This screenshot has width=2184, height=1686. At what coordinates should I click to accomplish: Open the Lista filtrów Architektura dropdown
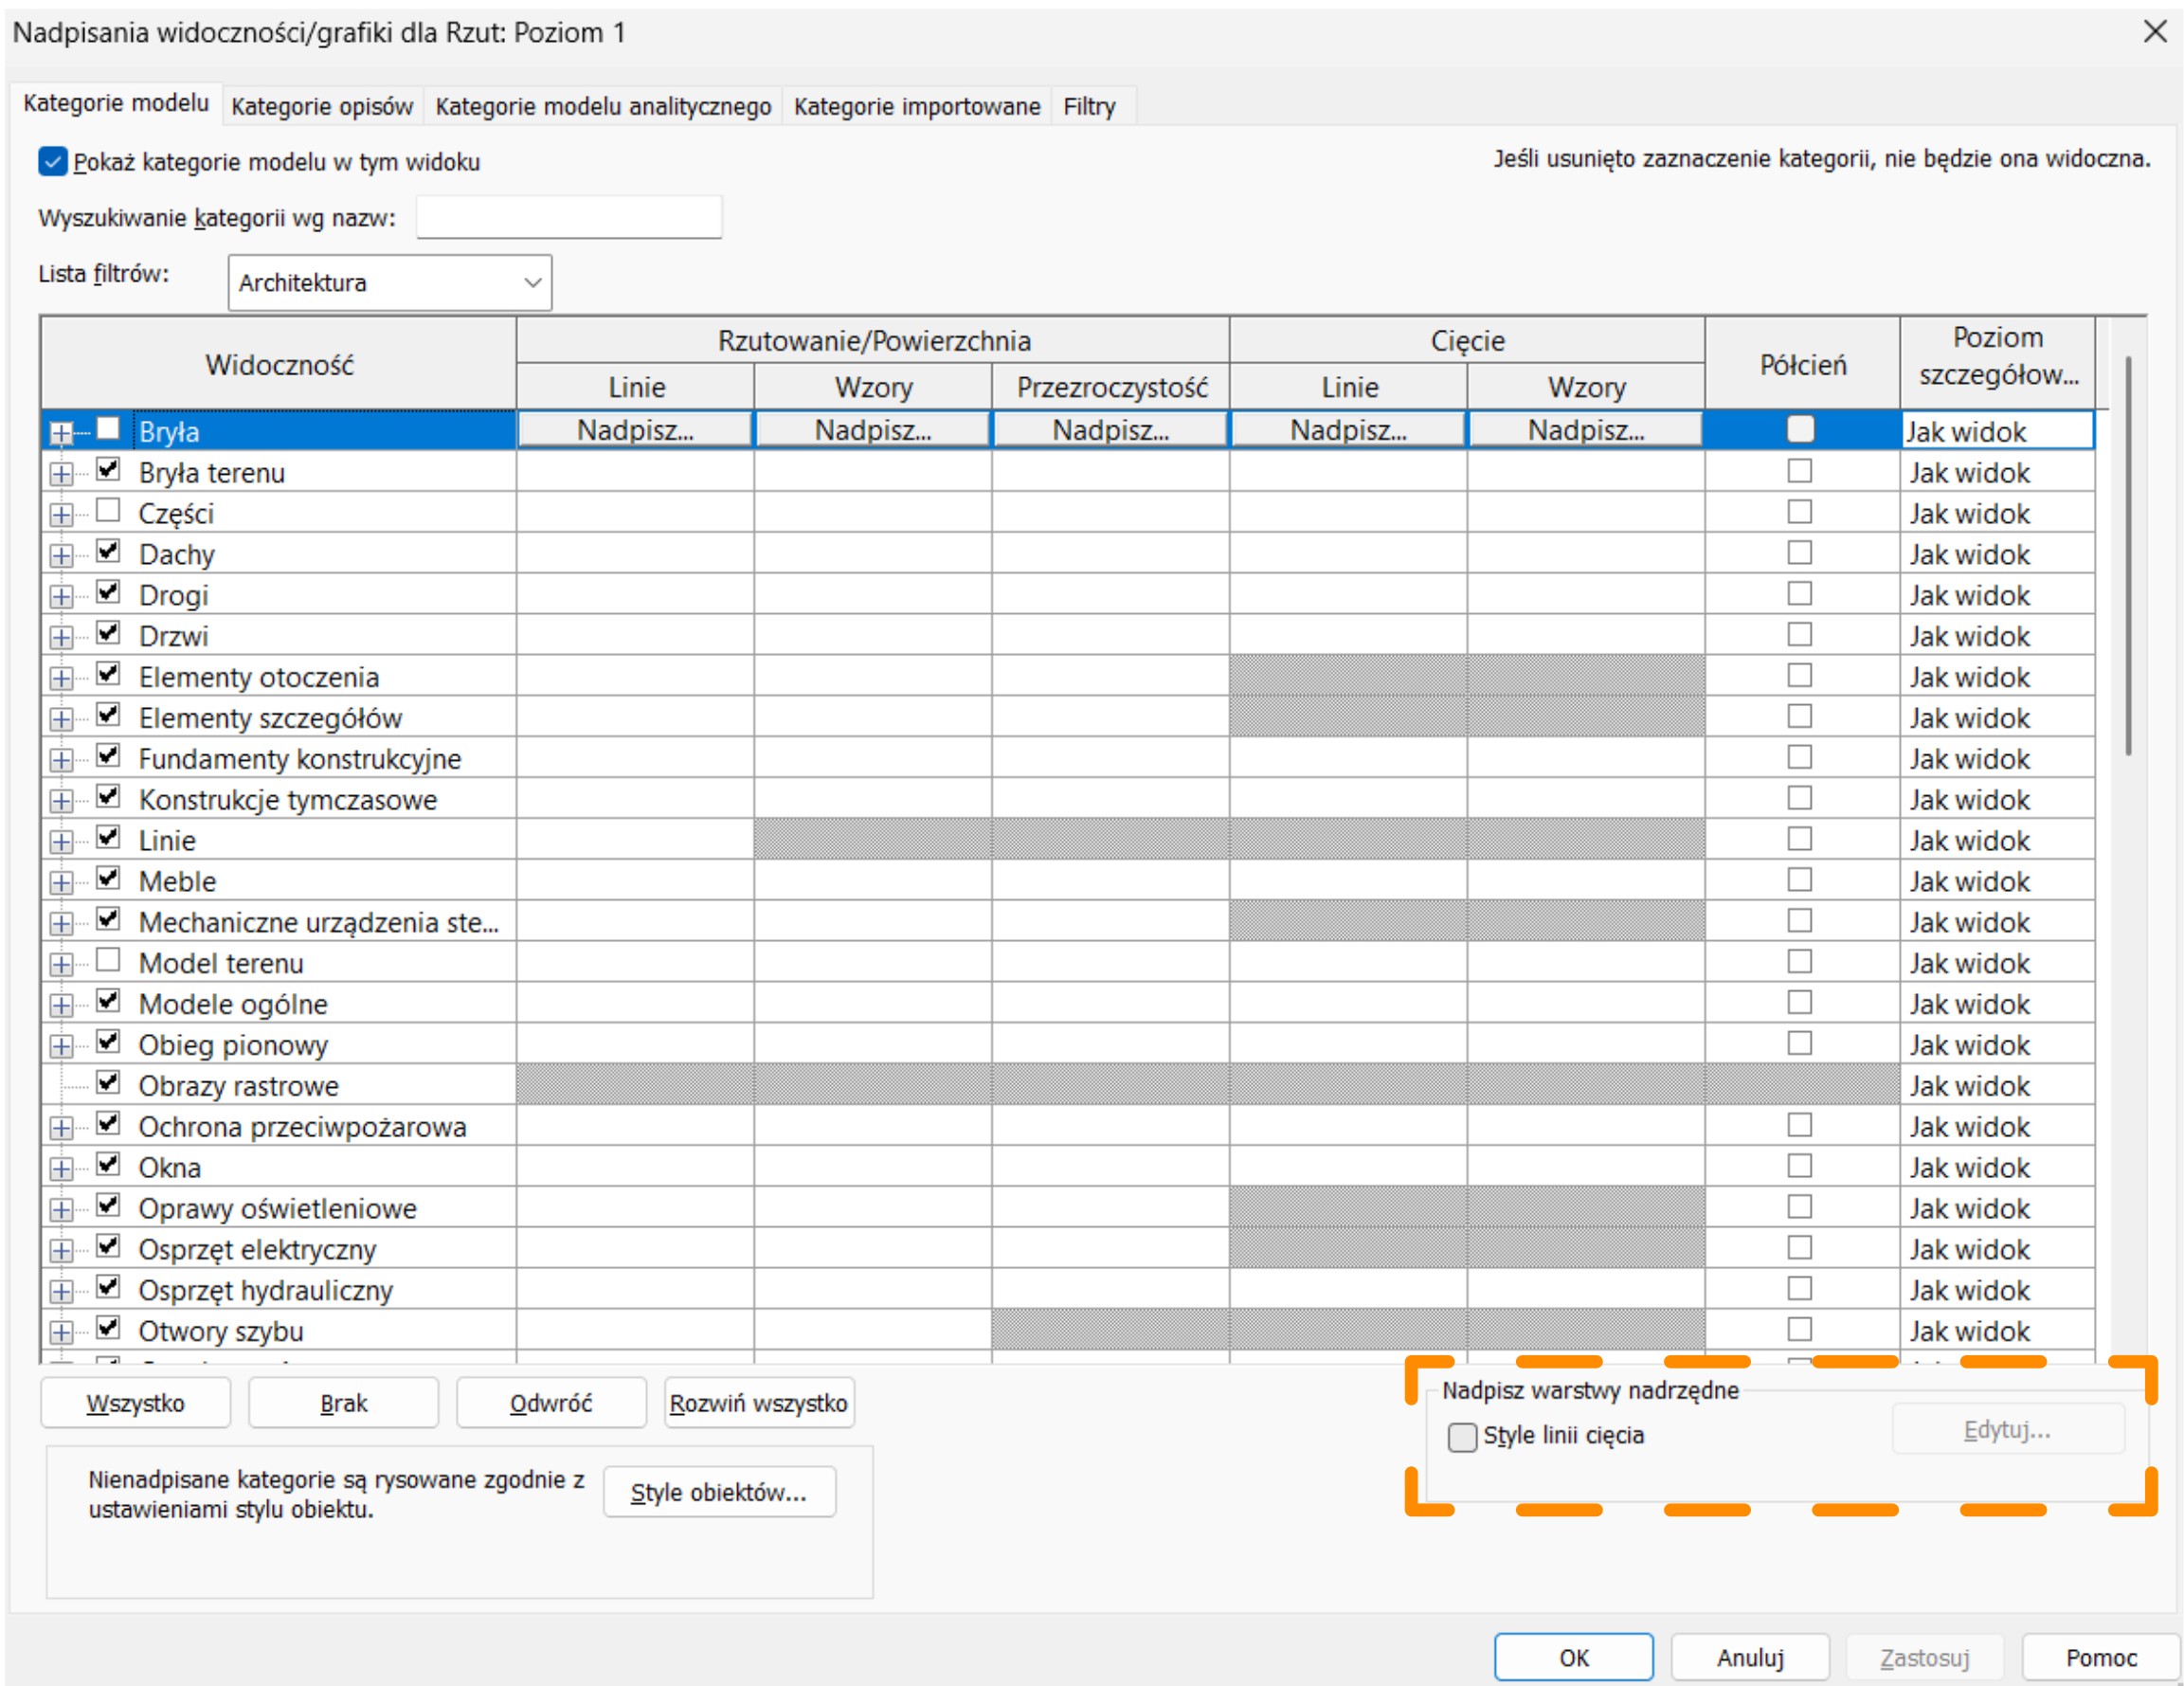(389, 283)
